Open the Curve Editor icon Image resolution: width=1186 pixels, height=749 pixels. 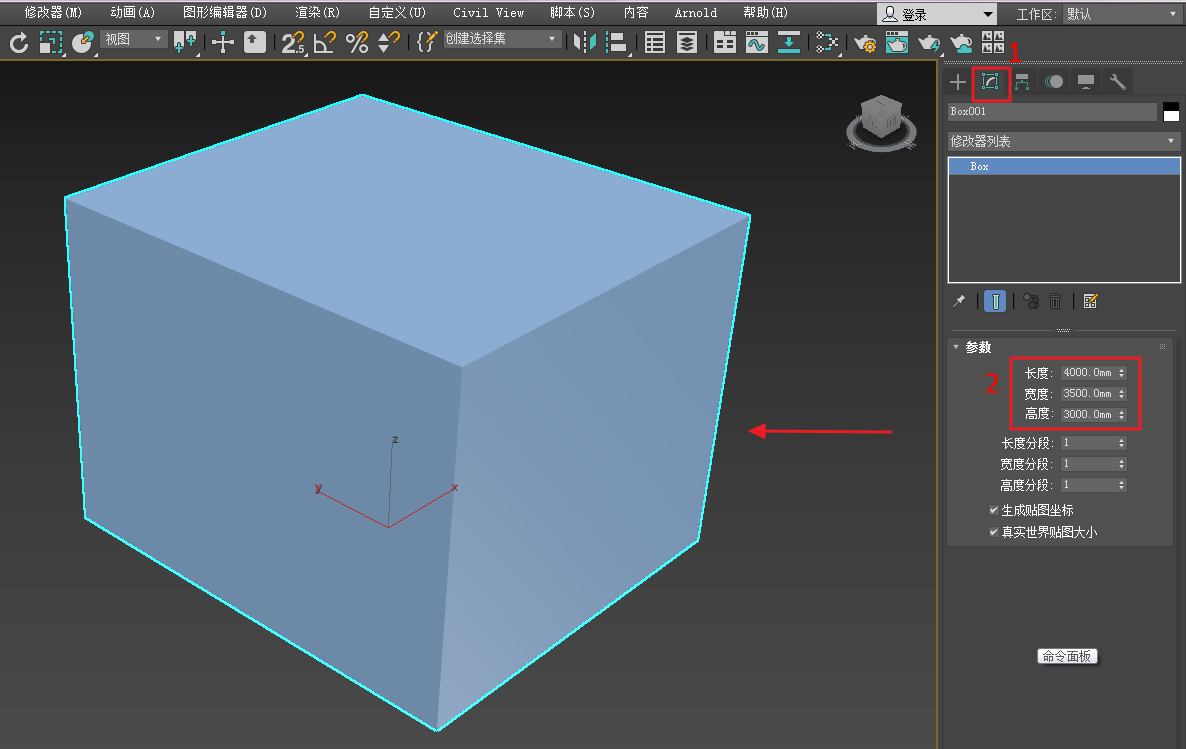[757, 42]
